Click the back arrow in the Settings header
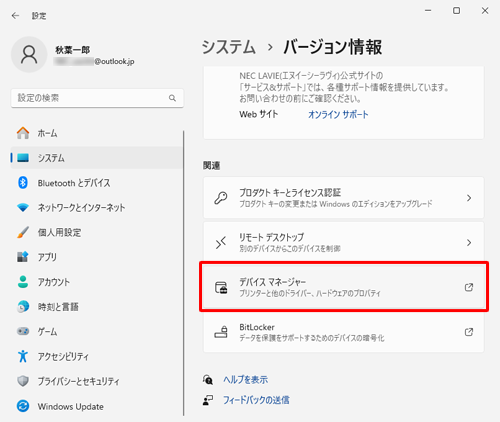 [x=15, y=16]
